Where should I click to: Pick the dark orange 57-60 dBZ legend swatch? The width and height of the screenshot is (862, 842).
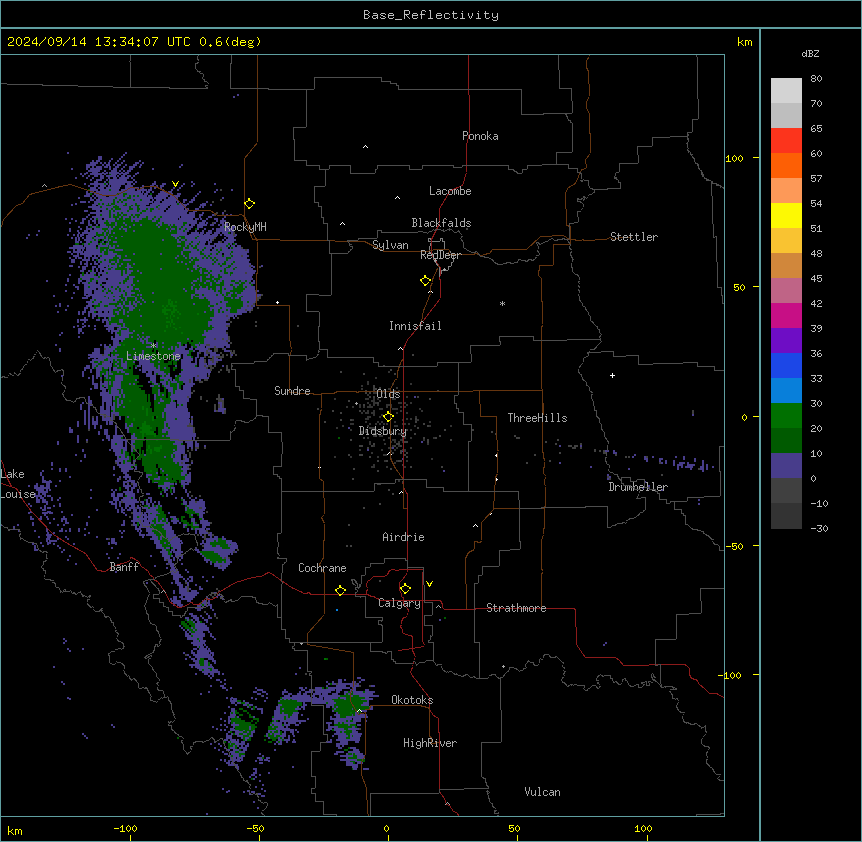pyautogui.click(x=786, y=165)
